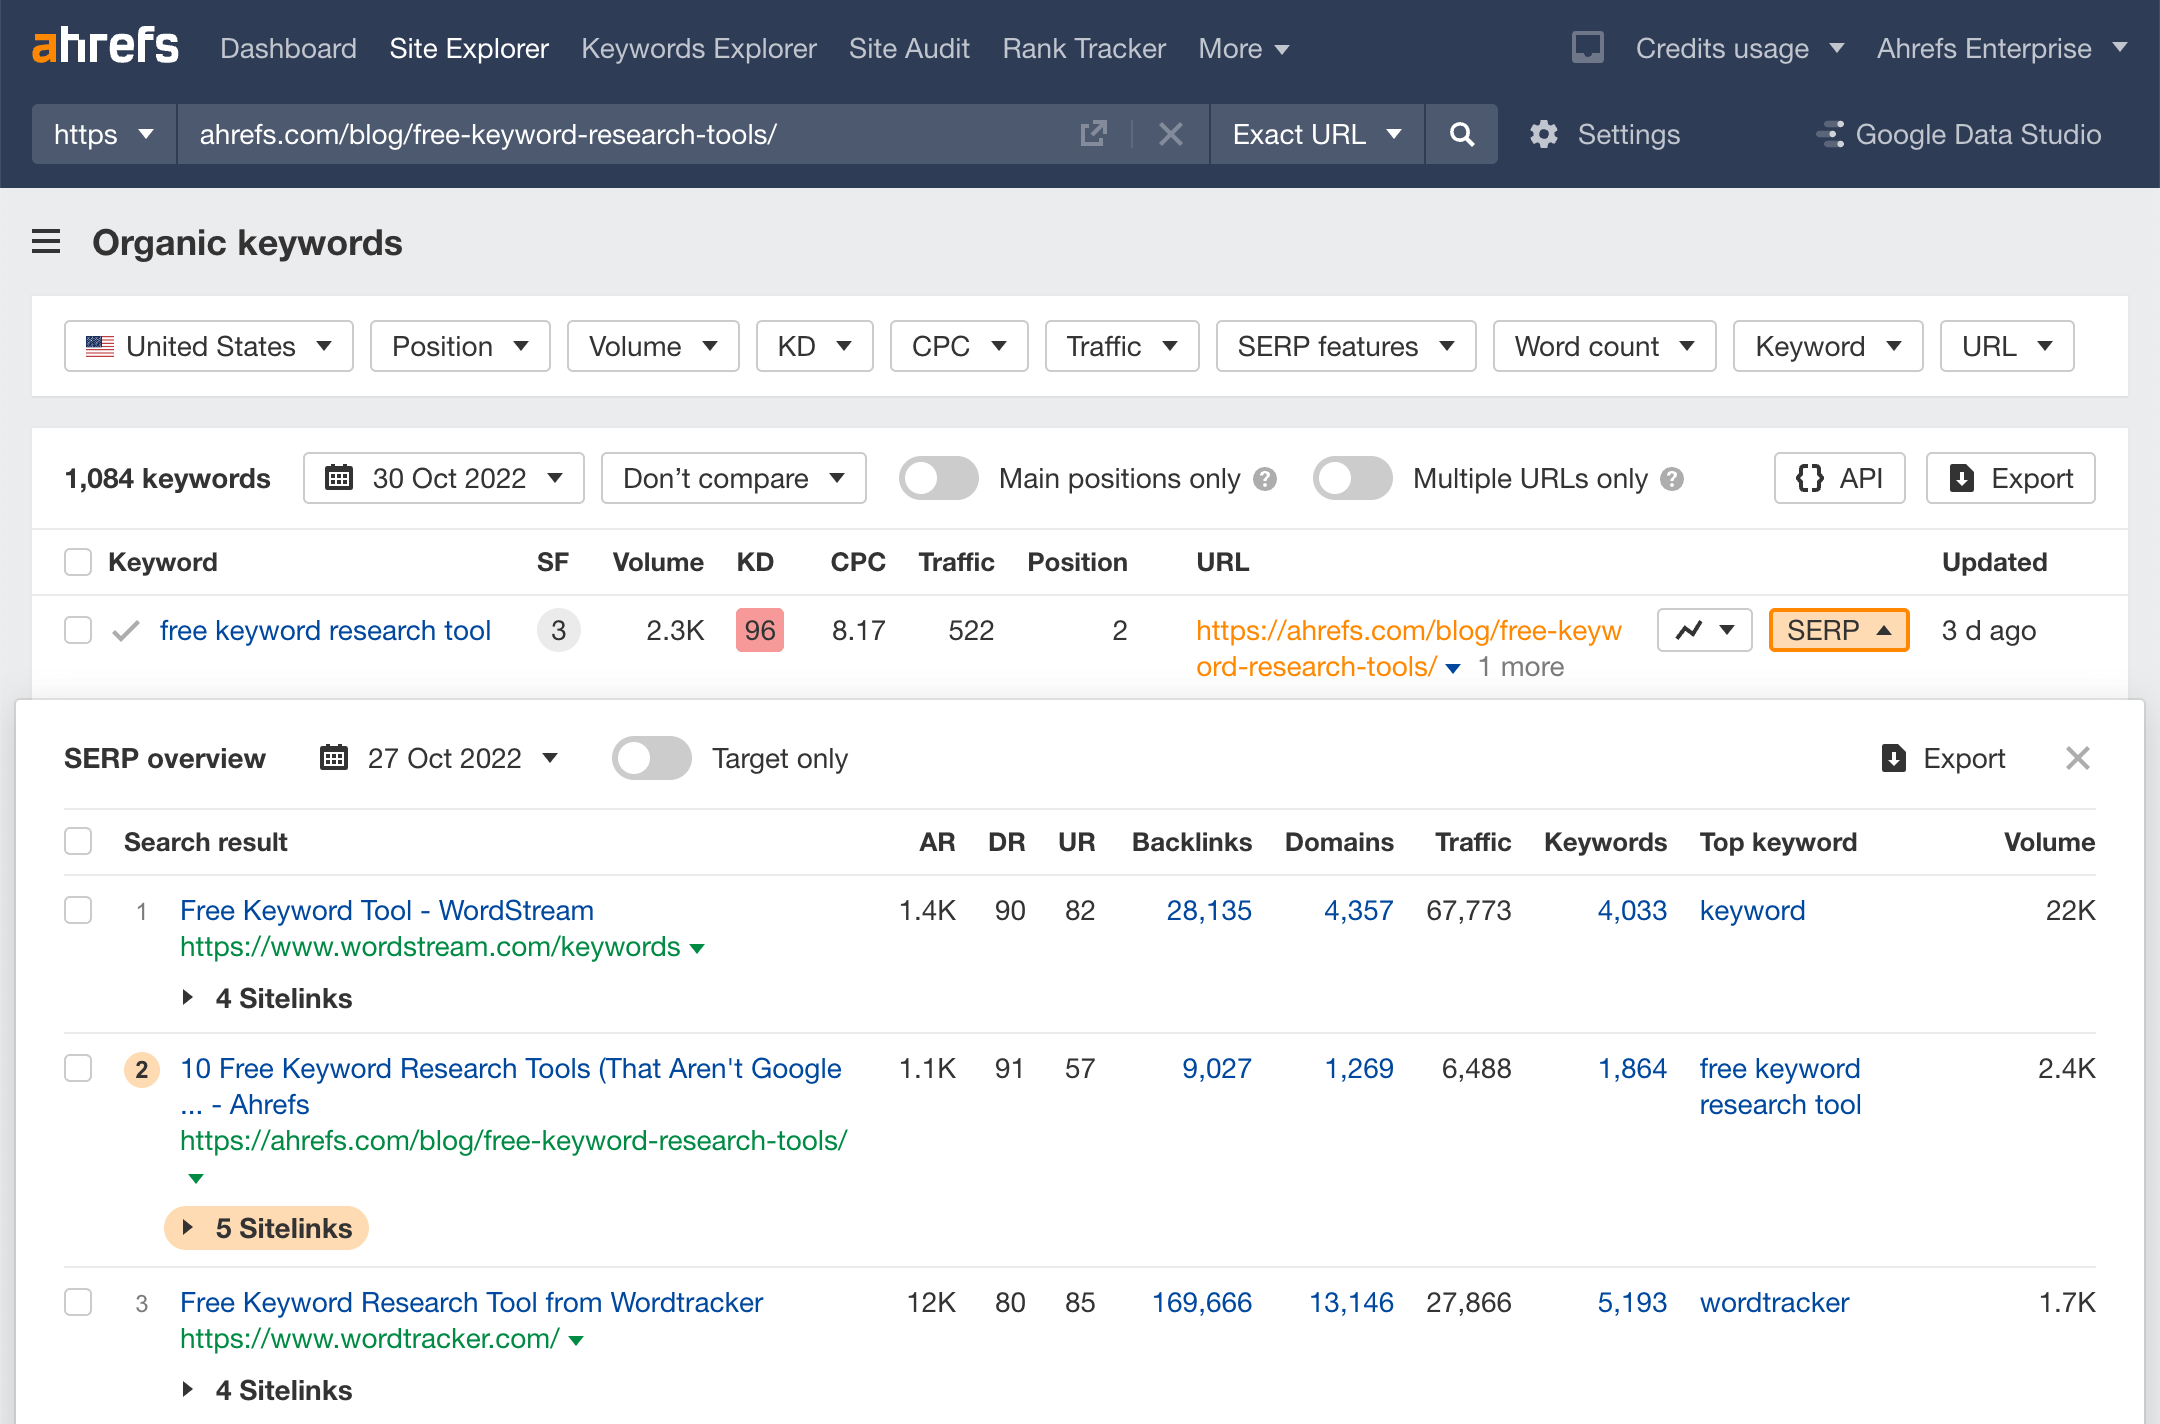
Task: Click the orange SERP button
Action: [1838, 630]
